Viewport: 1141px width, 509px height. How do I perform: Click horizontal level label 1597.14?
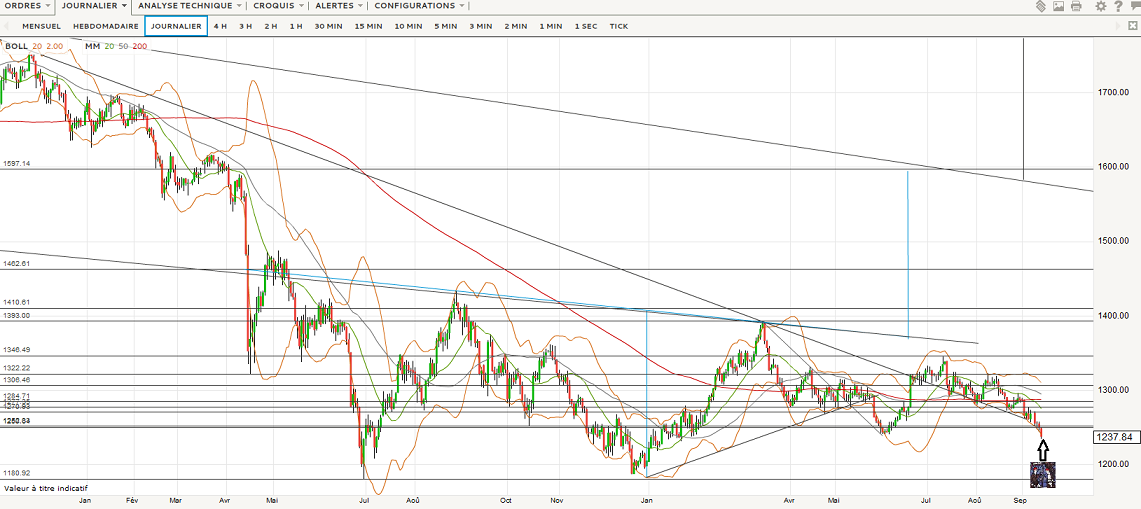click(x=17, y=164)
